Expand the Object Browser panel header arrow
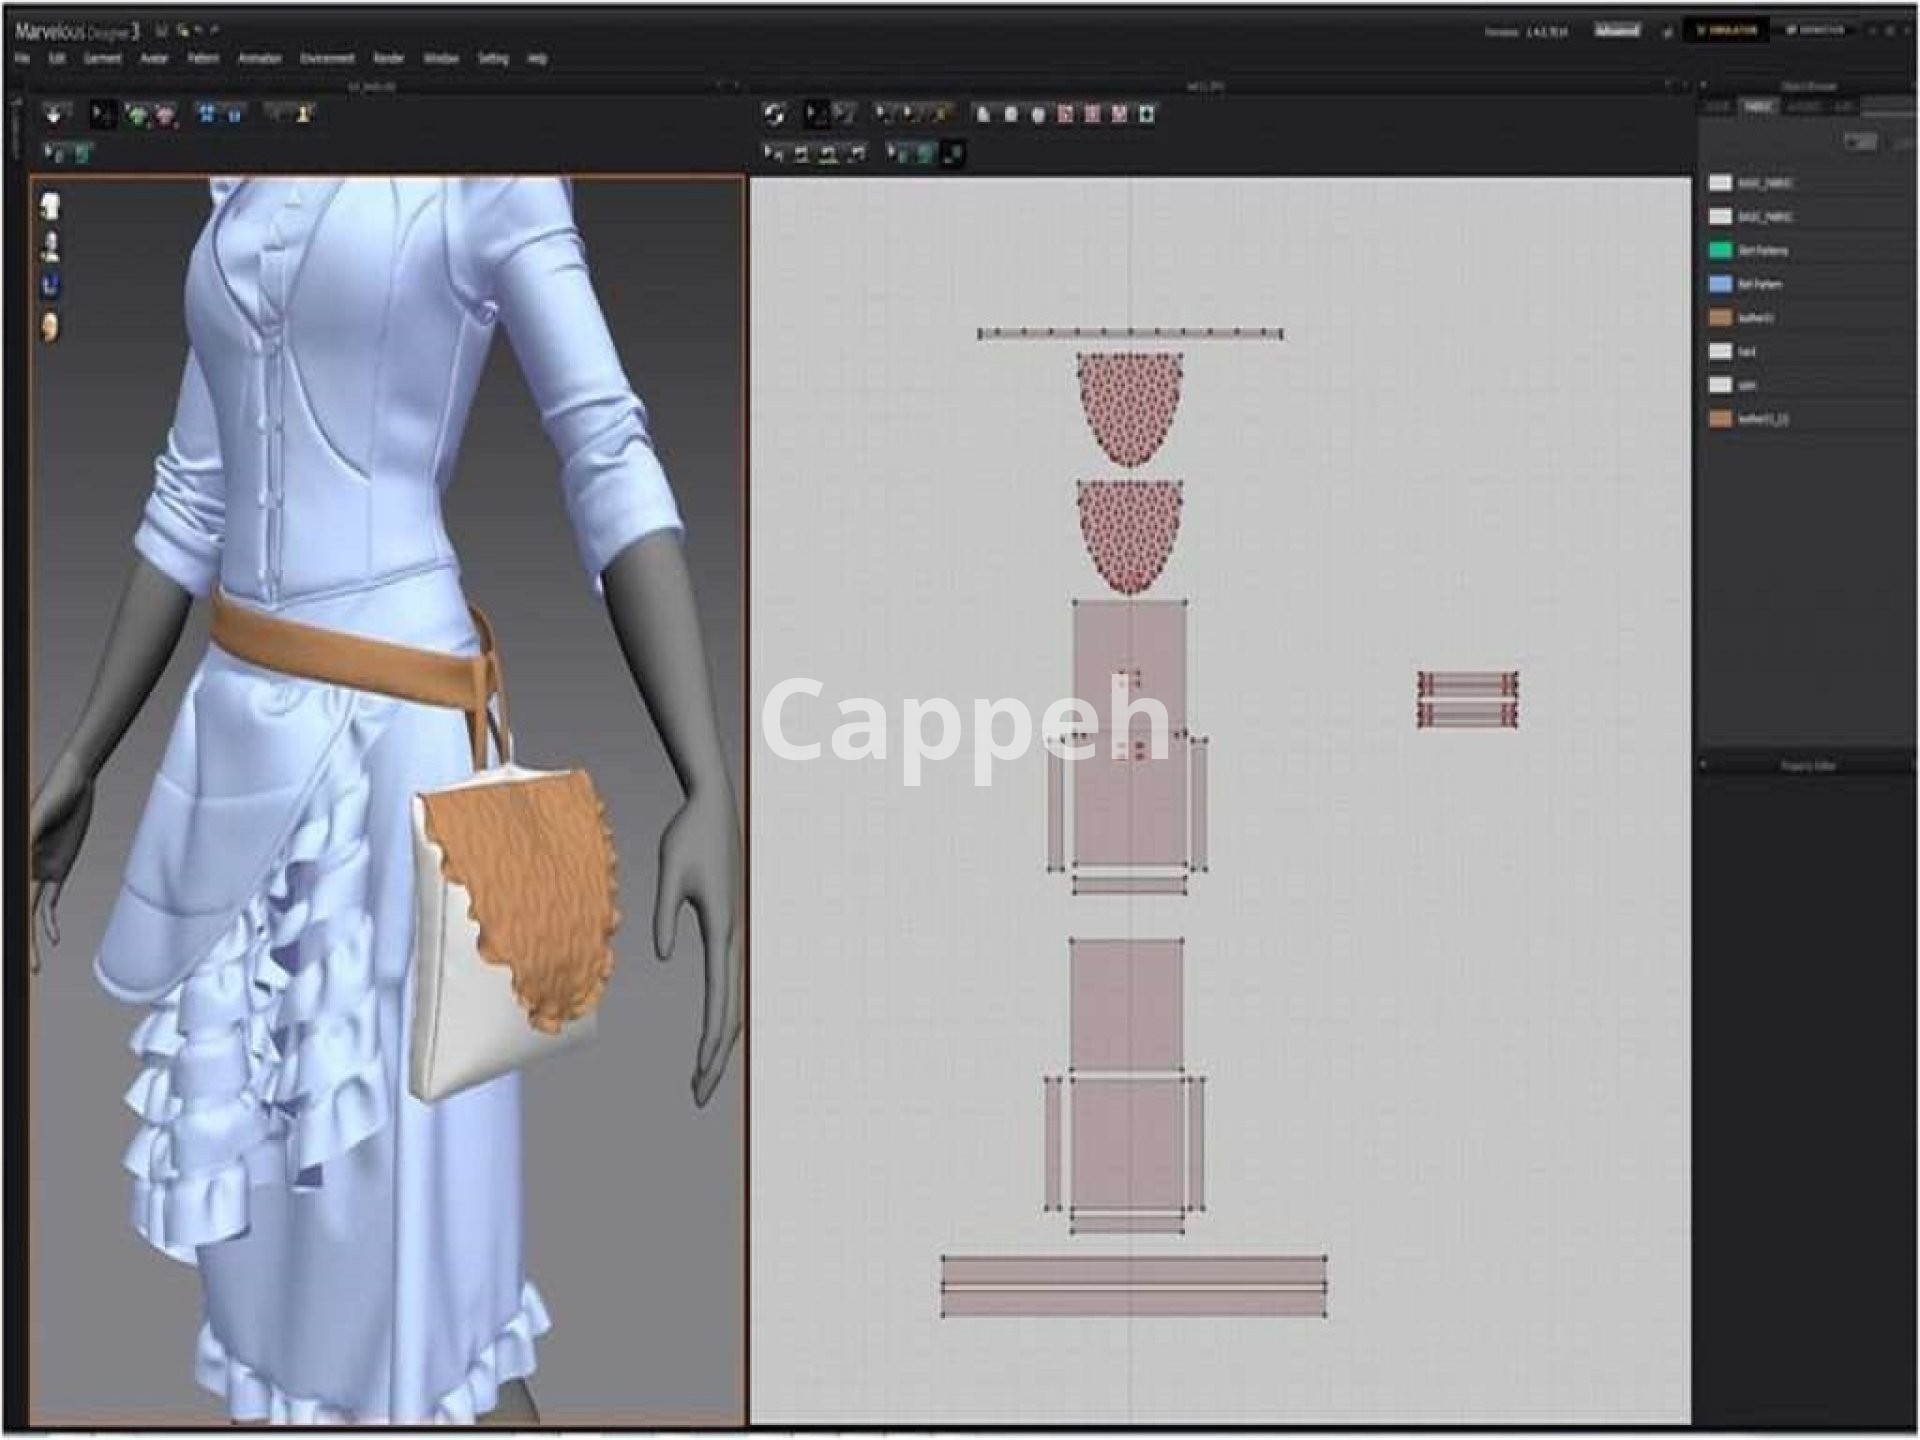 click(1703, 86)
